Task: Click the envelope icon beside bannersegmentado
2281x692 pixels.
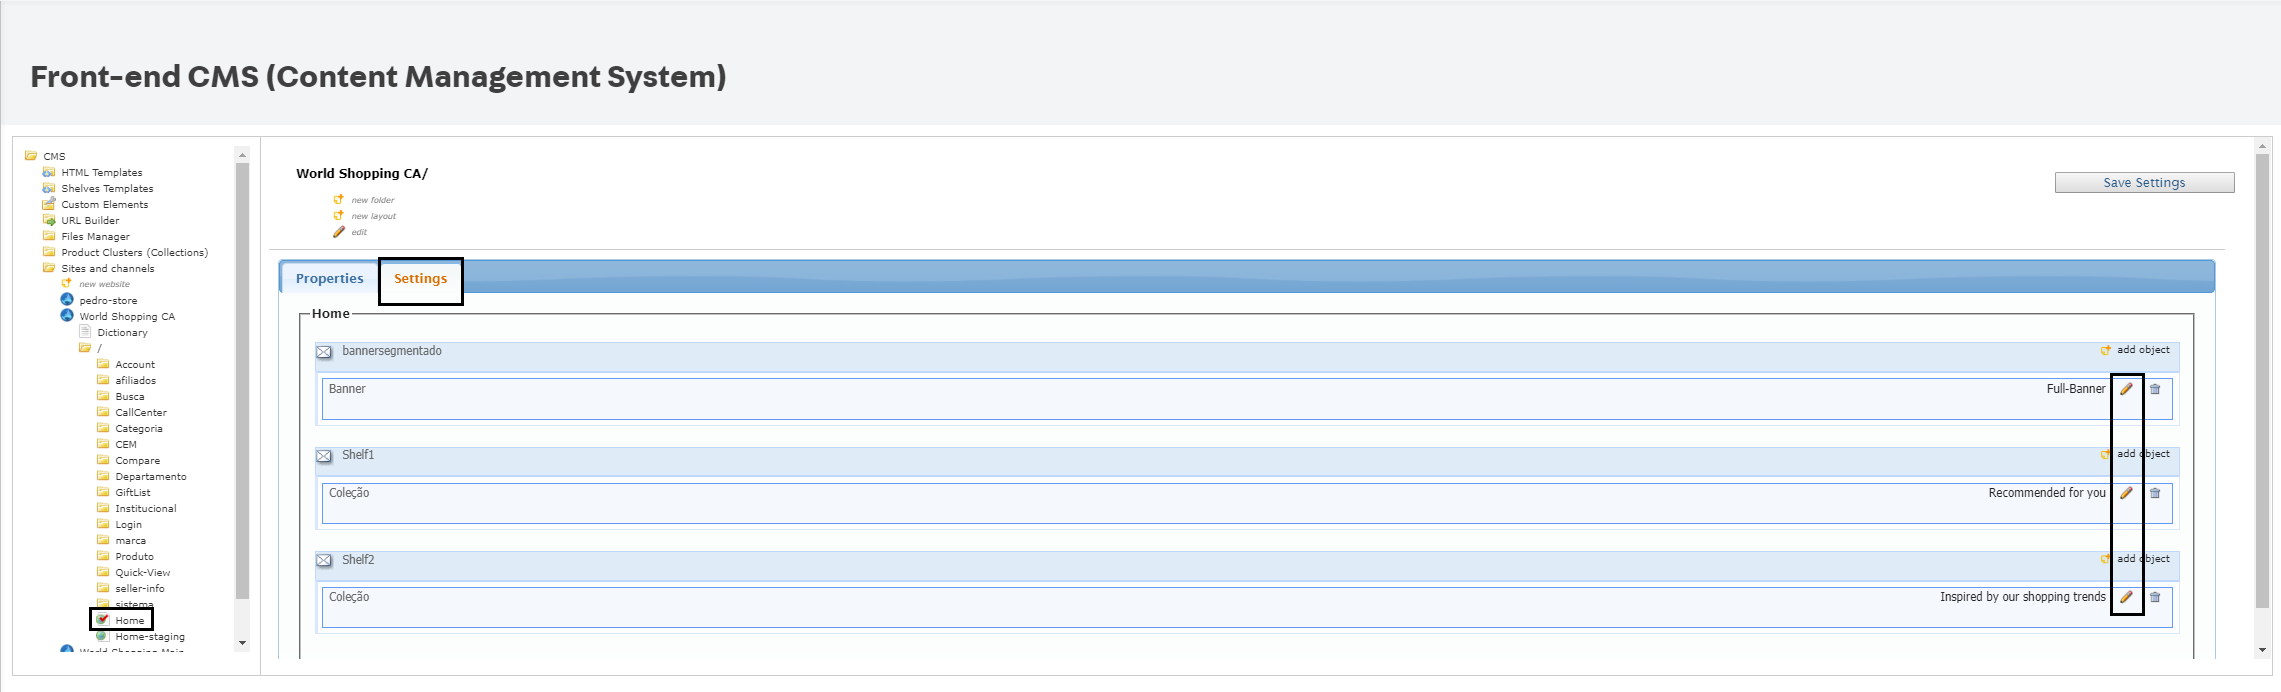Action: 324,352
